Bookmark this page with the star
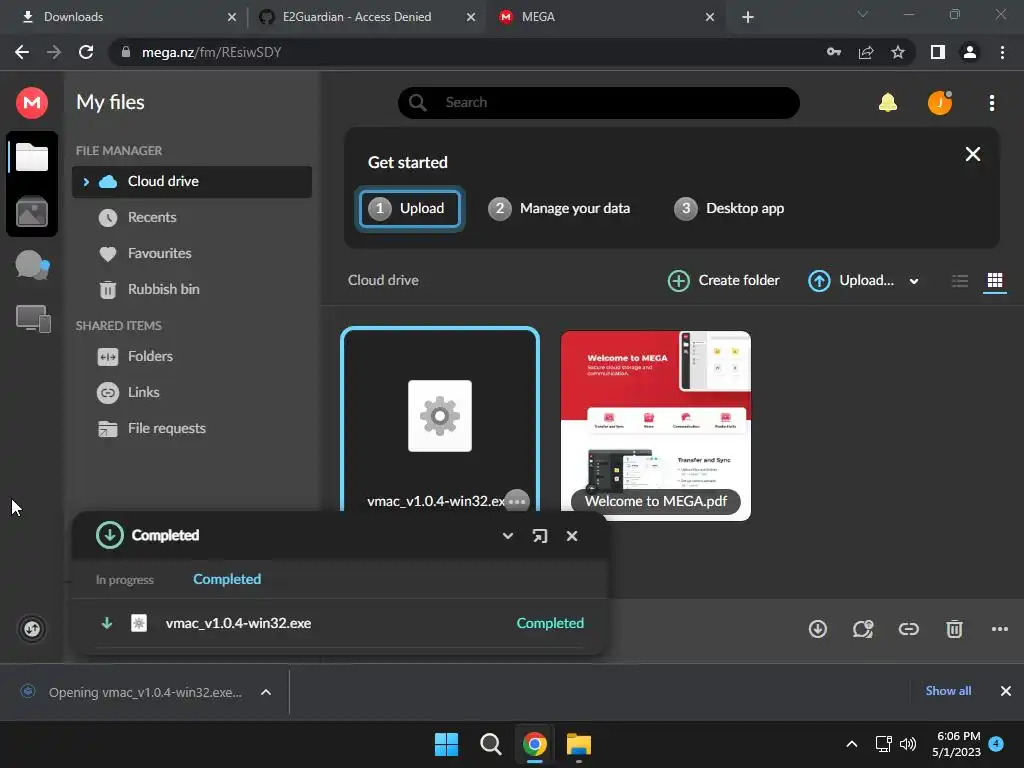Viewport: 1024px width, 768px height. (x=898, y=52)
